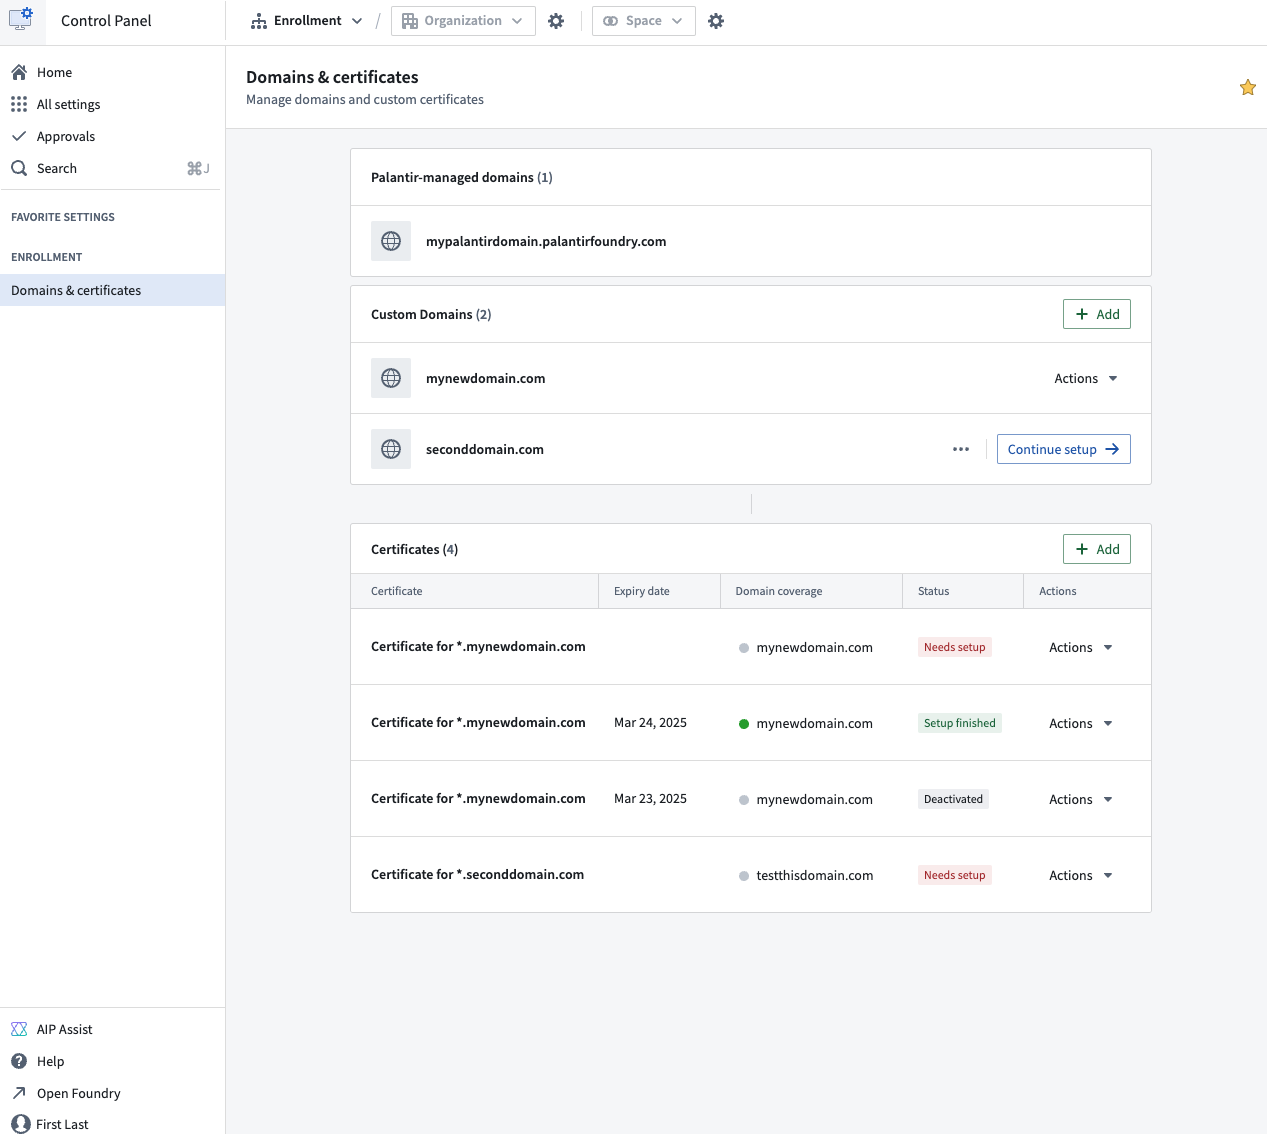Click the Approvals checkmark icon

[19, 136]
